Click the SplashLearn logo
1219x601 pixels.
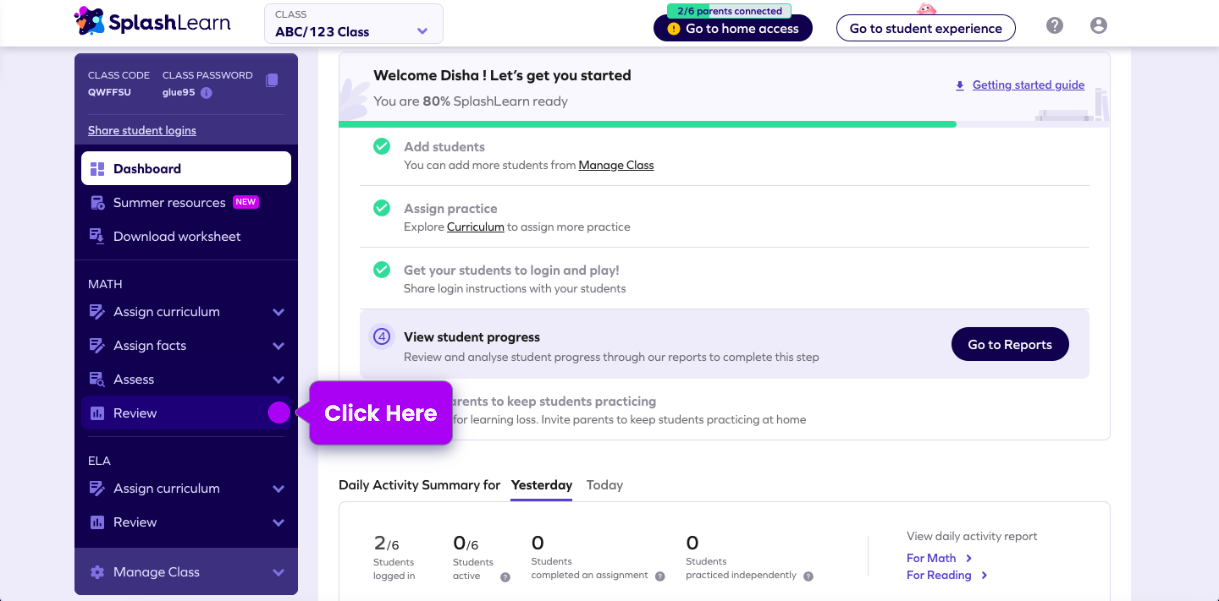pos(152,21)
